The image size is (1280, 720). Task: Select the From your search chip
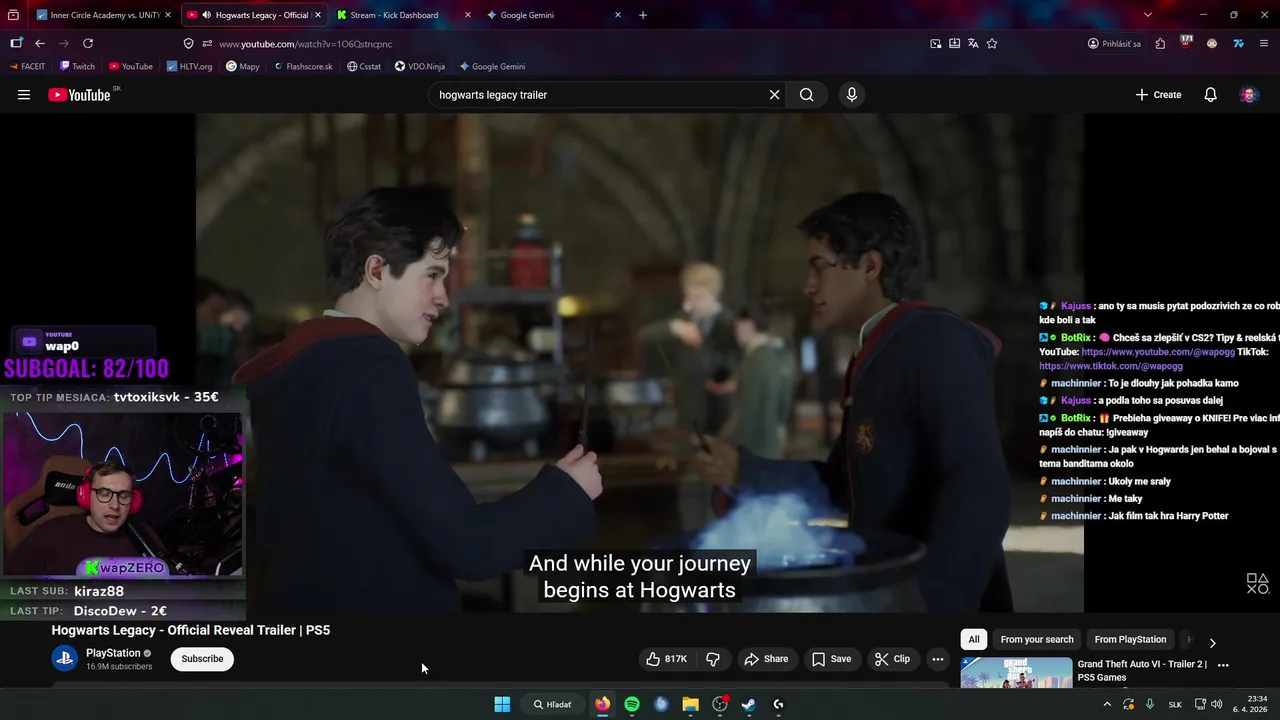pyautogui.click(x=1037, y=639)
